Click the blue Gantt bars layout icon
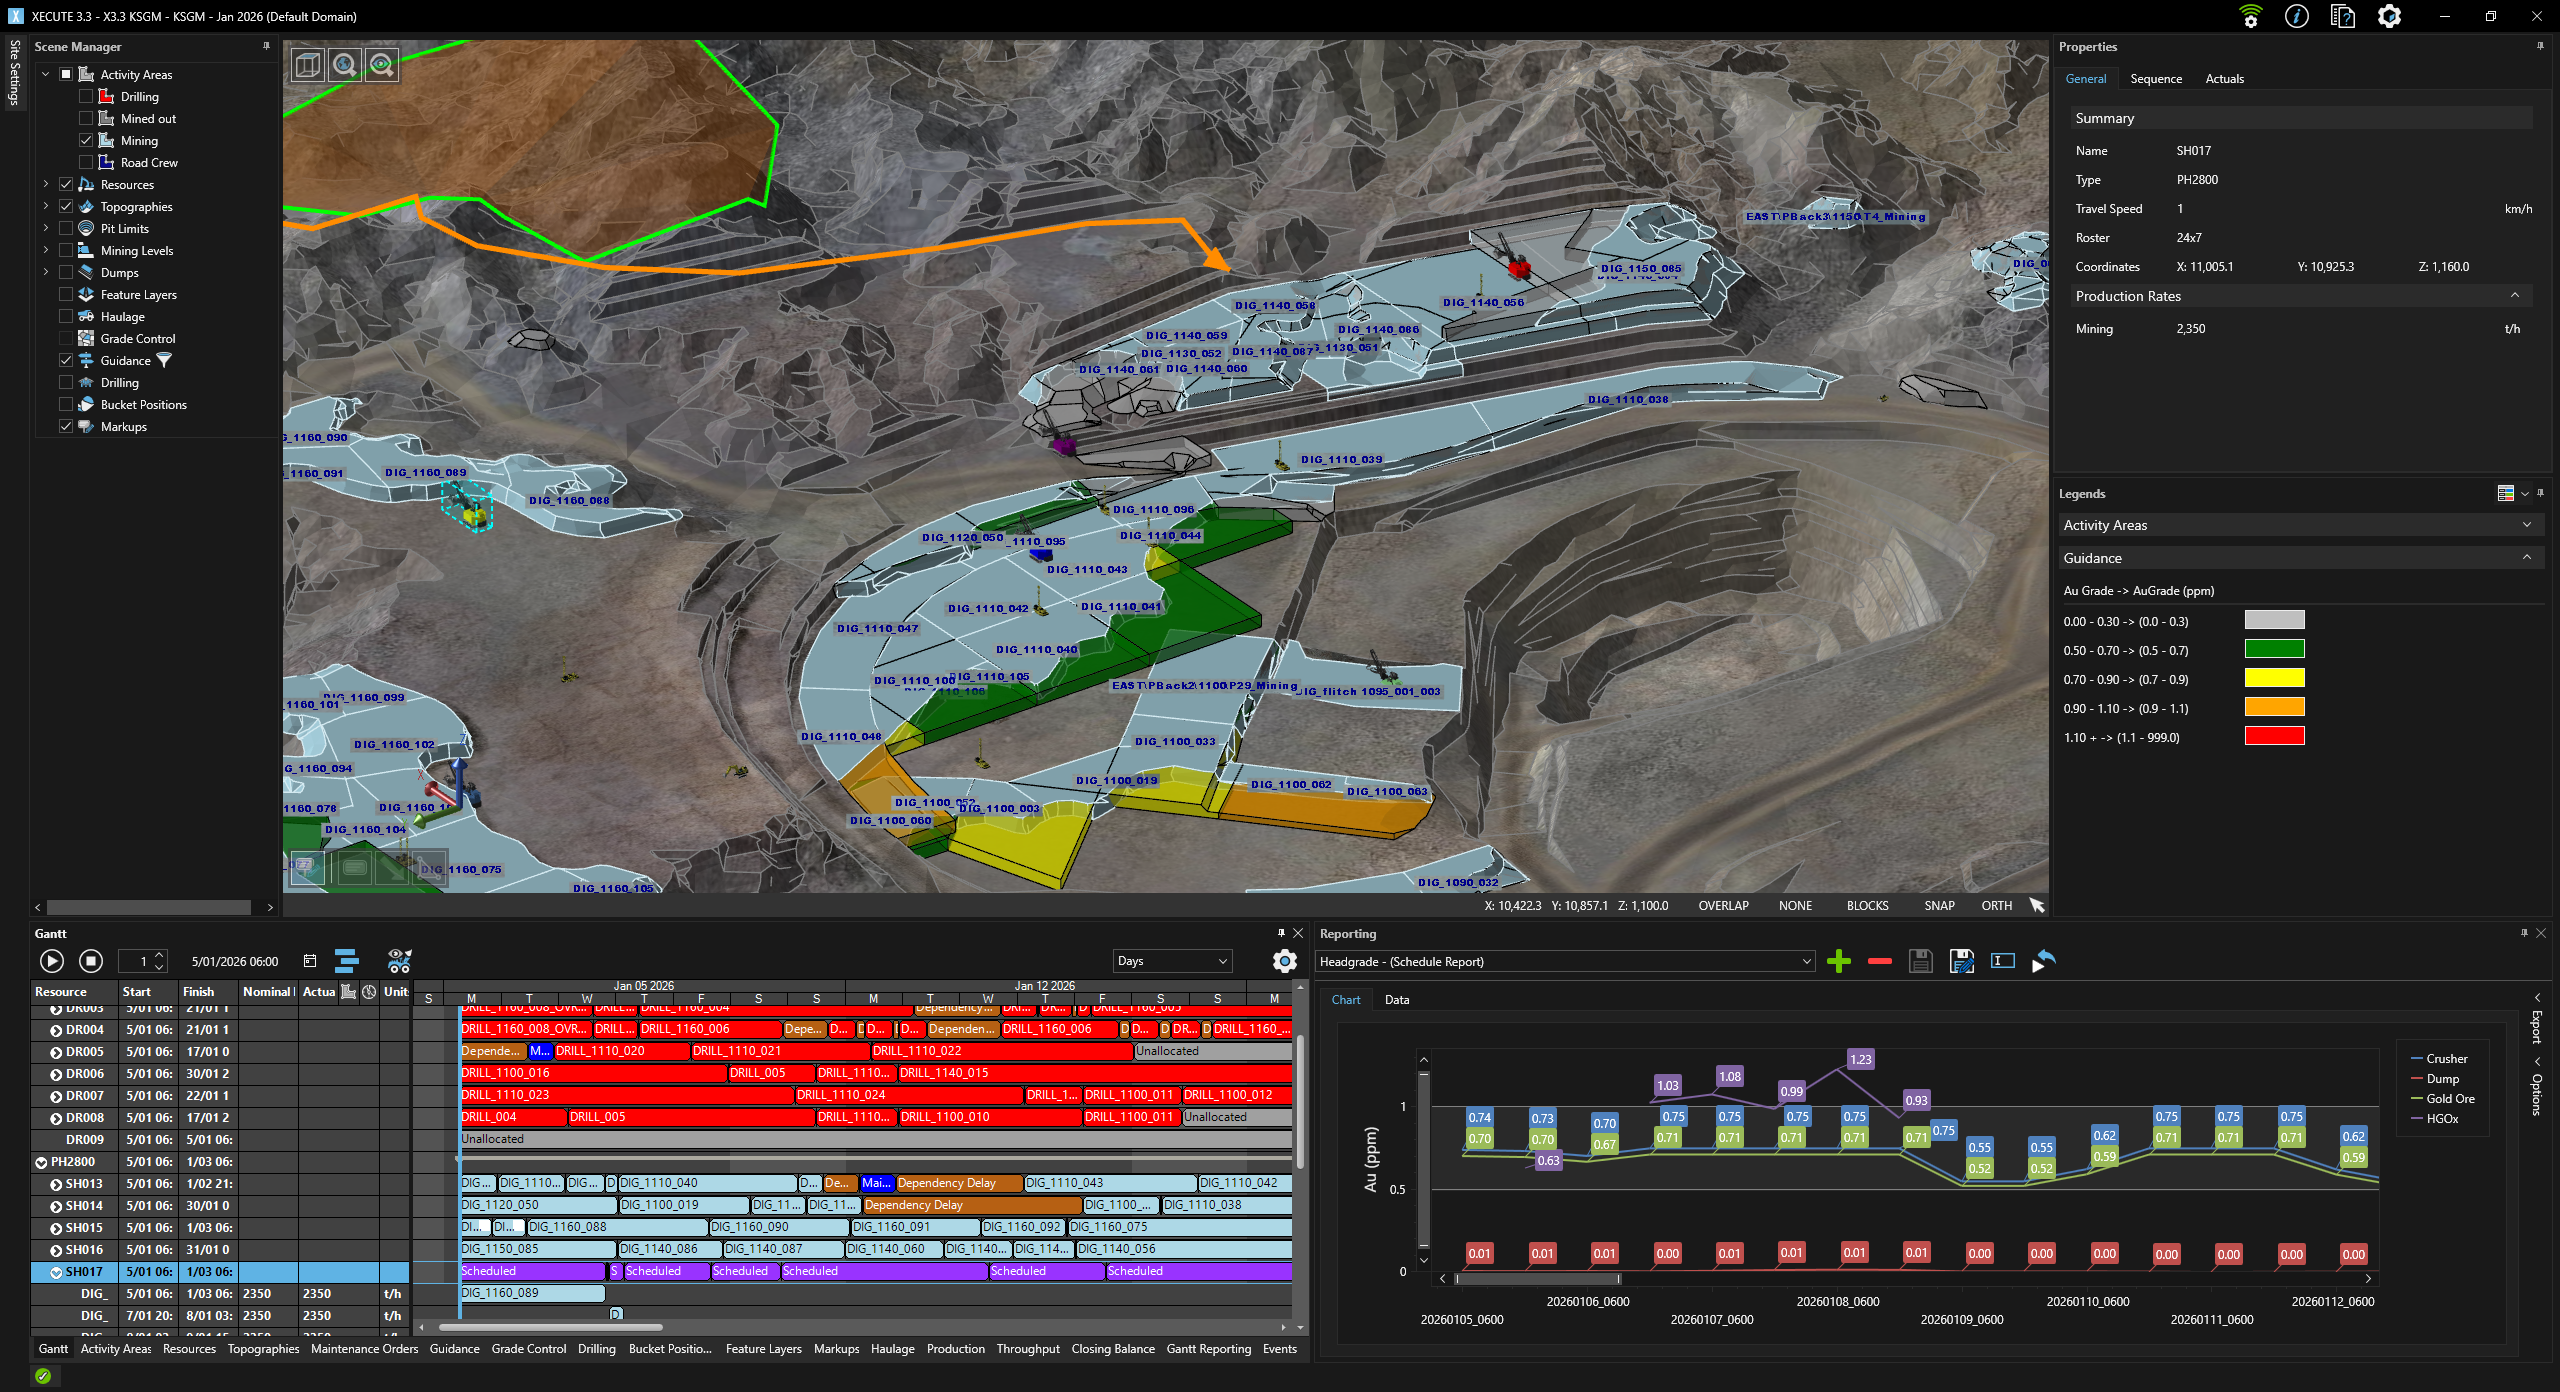This screenshot has width=2560, height=1392. (x=346, y=961)
